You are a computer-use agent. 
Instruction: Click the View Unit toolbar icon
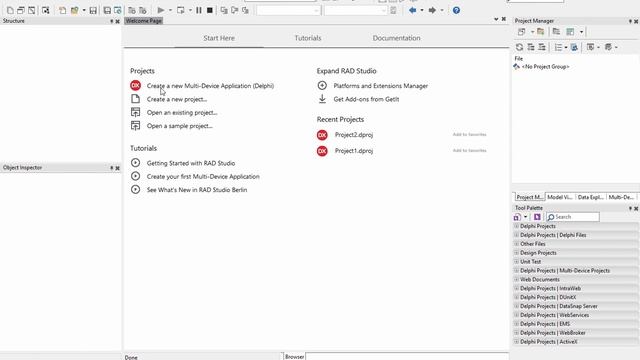pos(21,10)
